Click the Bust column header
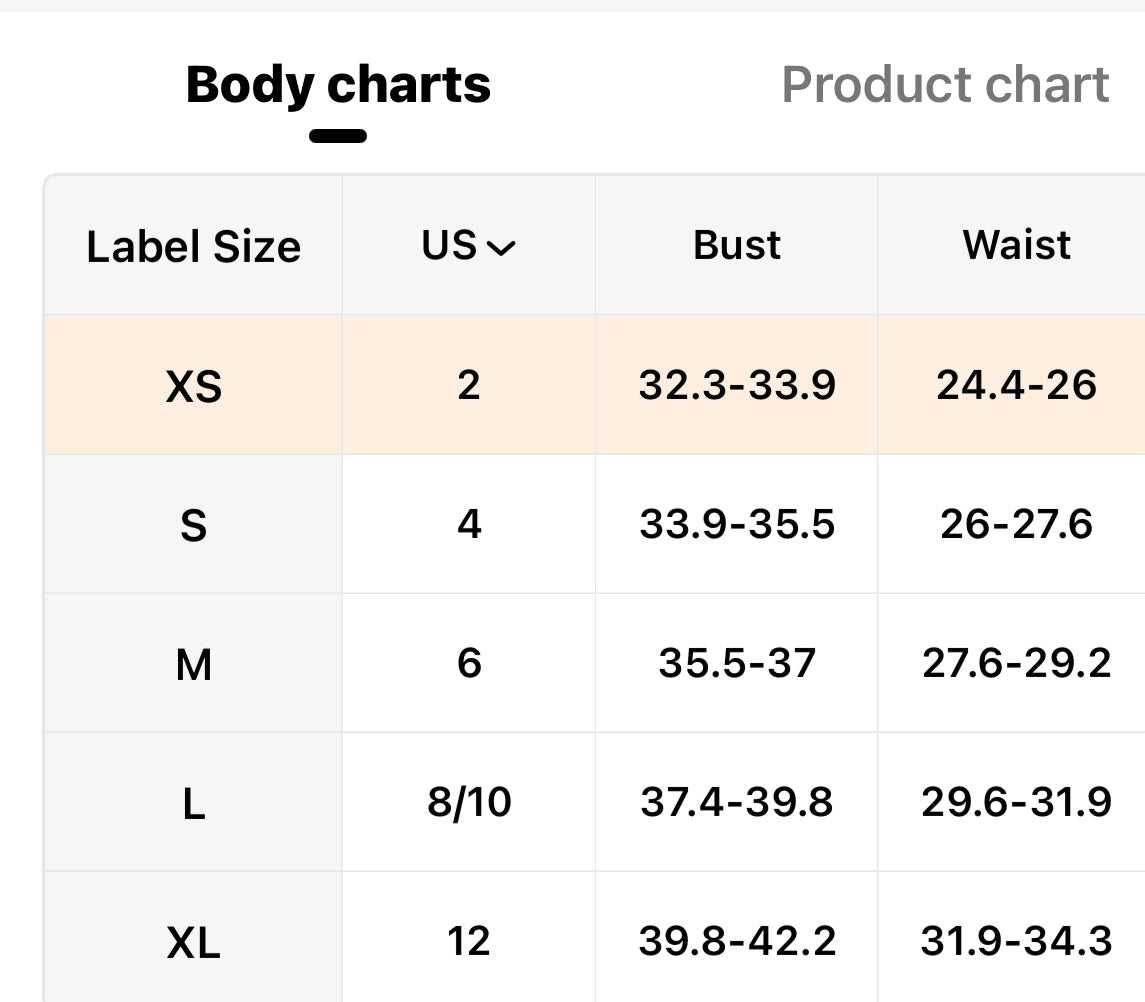 [737, 245]
